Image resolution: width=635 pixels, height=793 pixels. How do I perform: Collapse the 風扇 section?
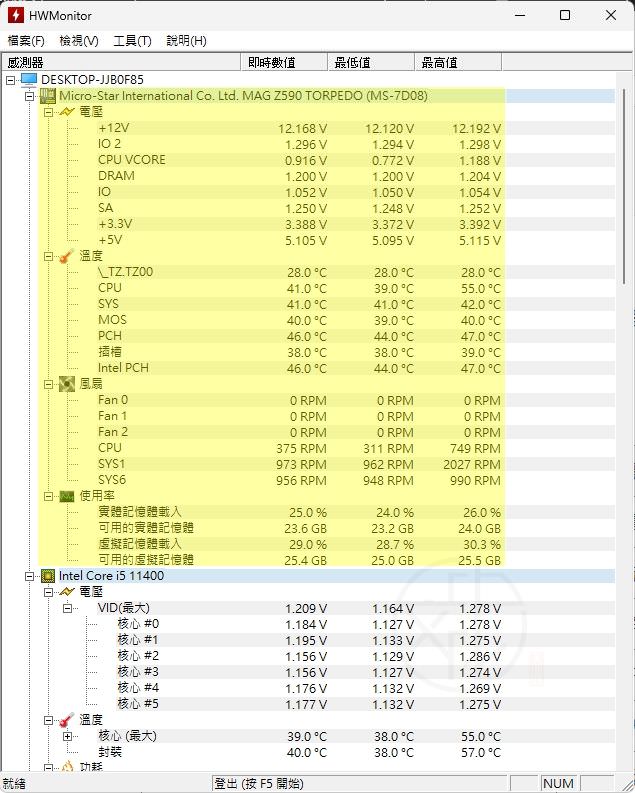[x=49, y=384]
